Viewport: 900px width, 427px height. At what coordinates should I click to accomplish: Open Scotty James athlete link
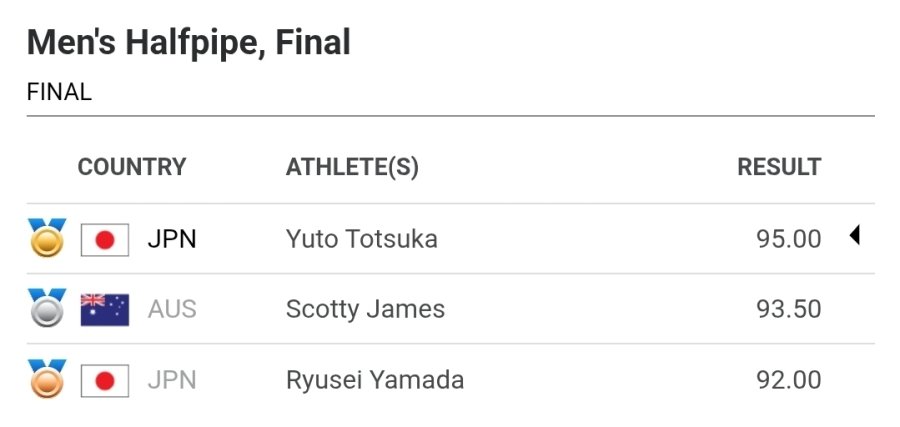[365, 309]
